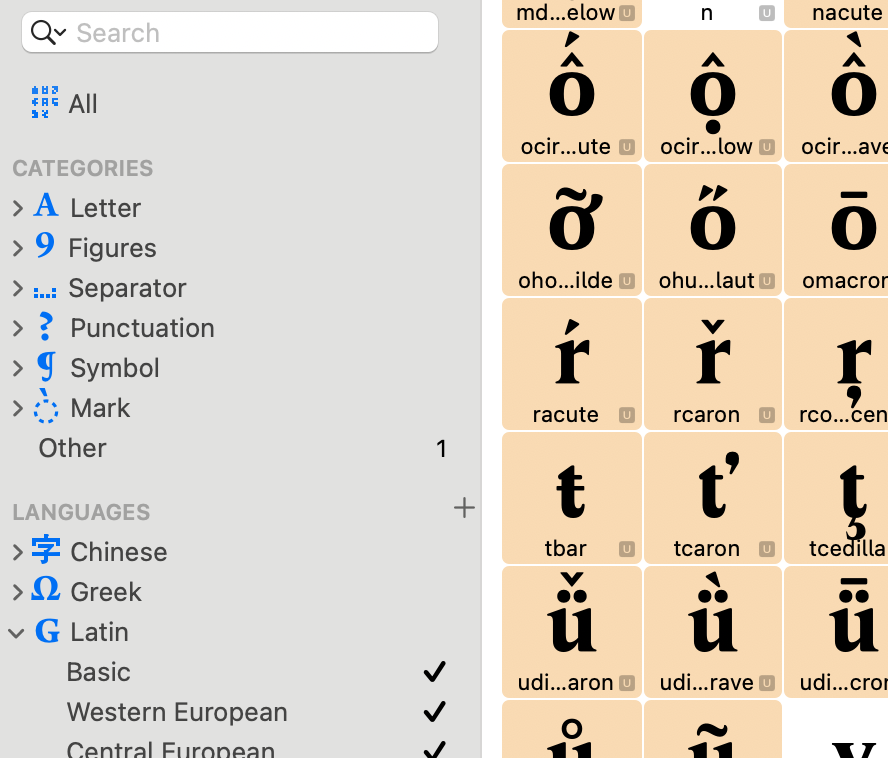888x758 pixels.
Task: Expand the Greek language group
Action: point(17,592)
